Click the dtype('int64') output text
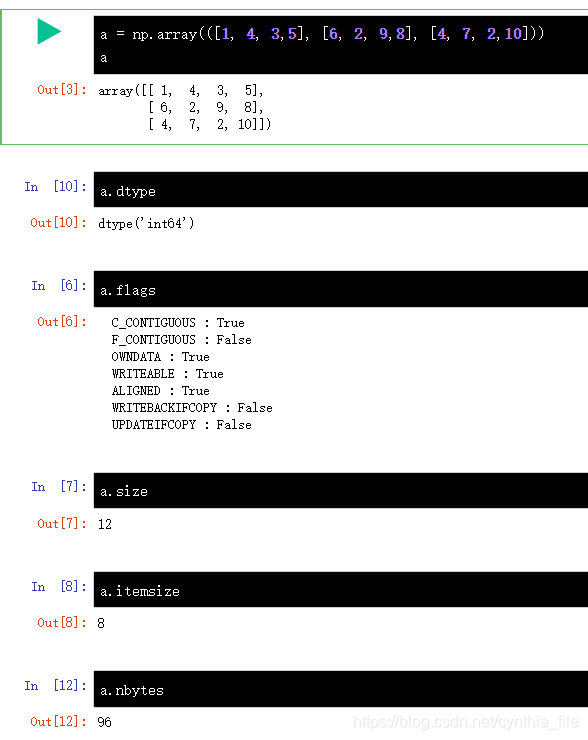 (x=146, y=223)
